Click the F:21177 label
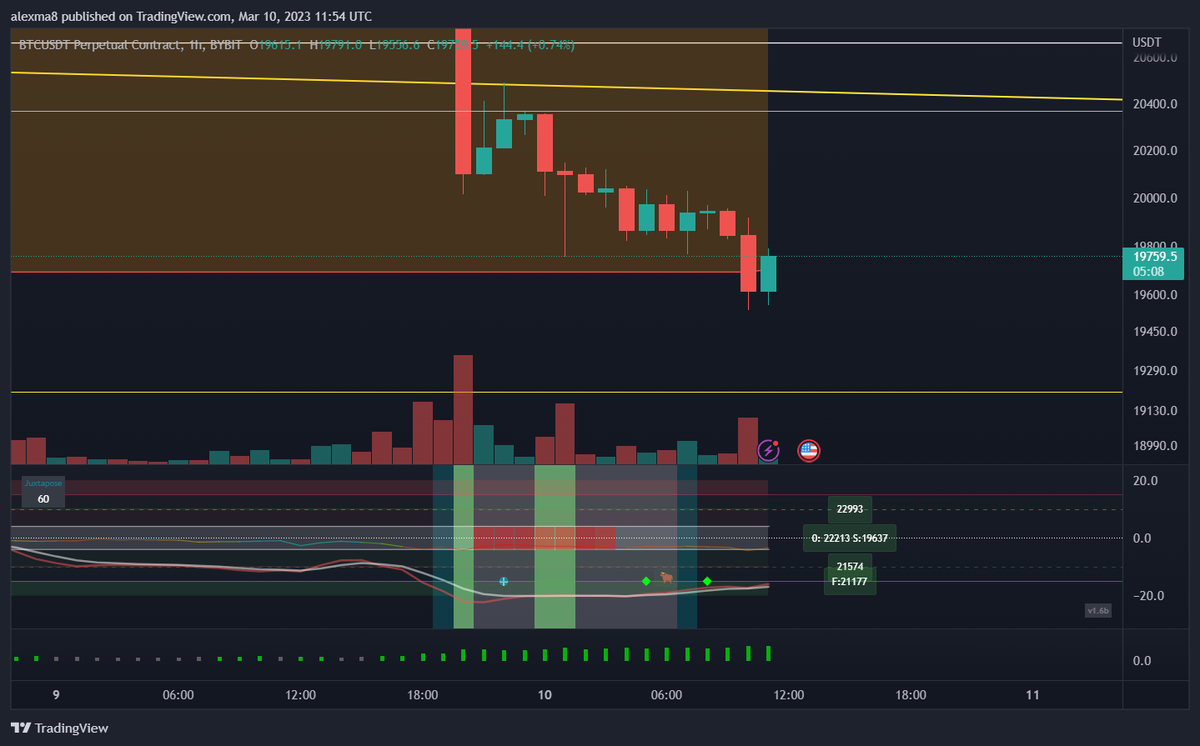 coord(850,582)
